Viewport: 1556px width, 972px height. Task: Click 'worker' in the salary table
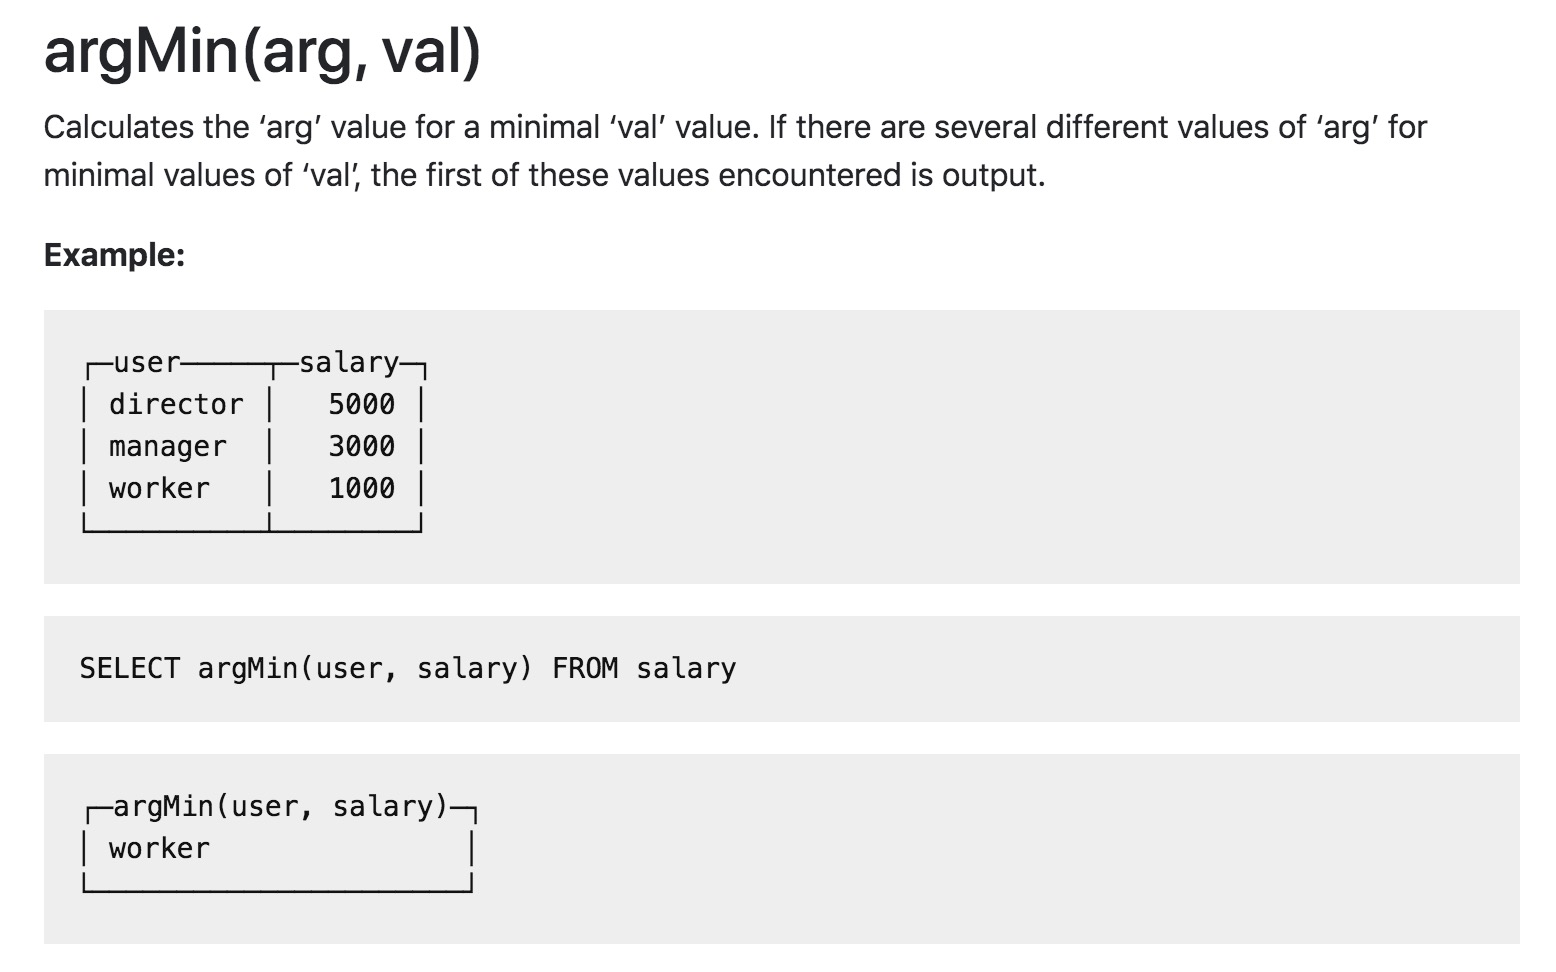(160, 488)
